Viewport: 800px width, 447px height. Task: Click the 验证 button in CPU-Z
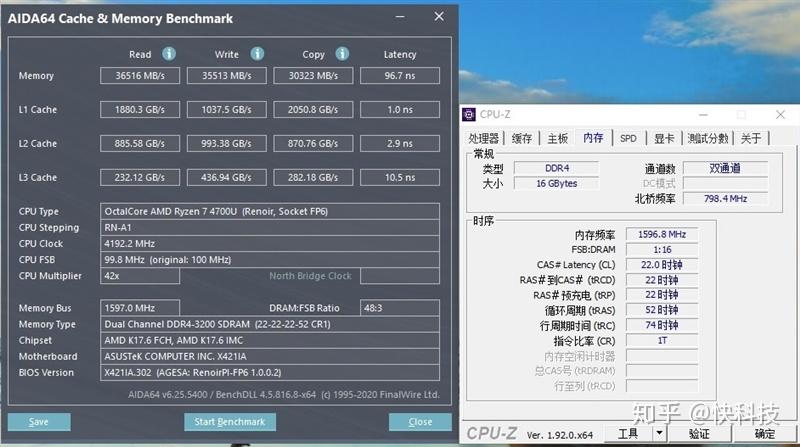pyautogui.click(x=699, y=433)
